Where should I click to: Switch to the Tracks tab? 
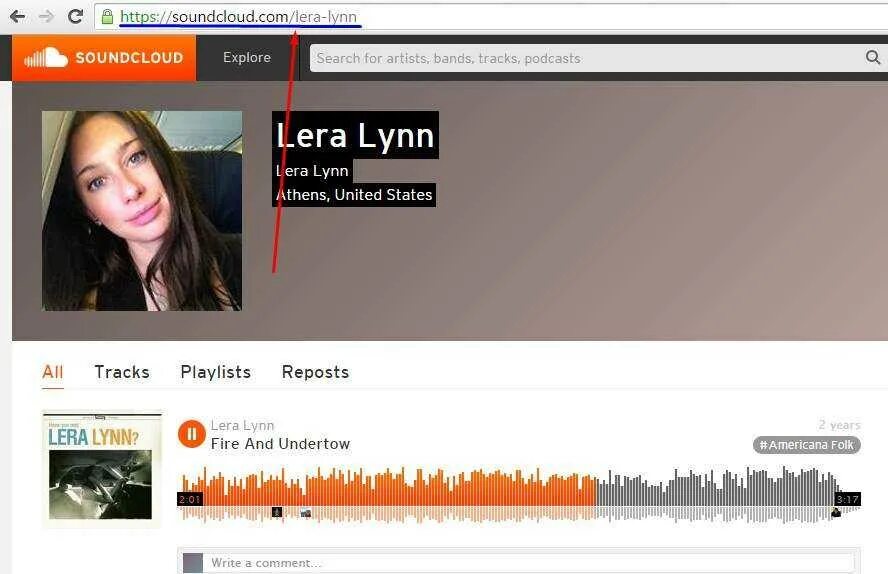pyautogui.click(x=122, y=372)
